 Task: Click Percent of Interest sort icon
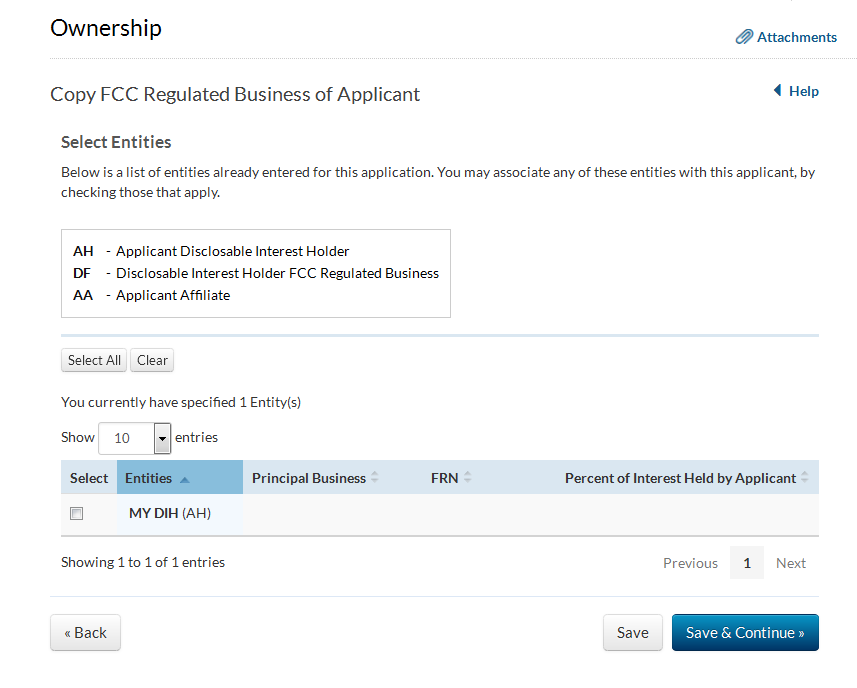click(806, 478)
